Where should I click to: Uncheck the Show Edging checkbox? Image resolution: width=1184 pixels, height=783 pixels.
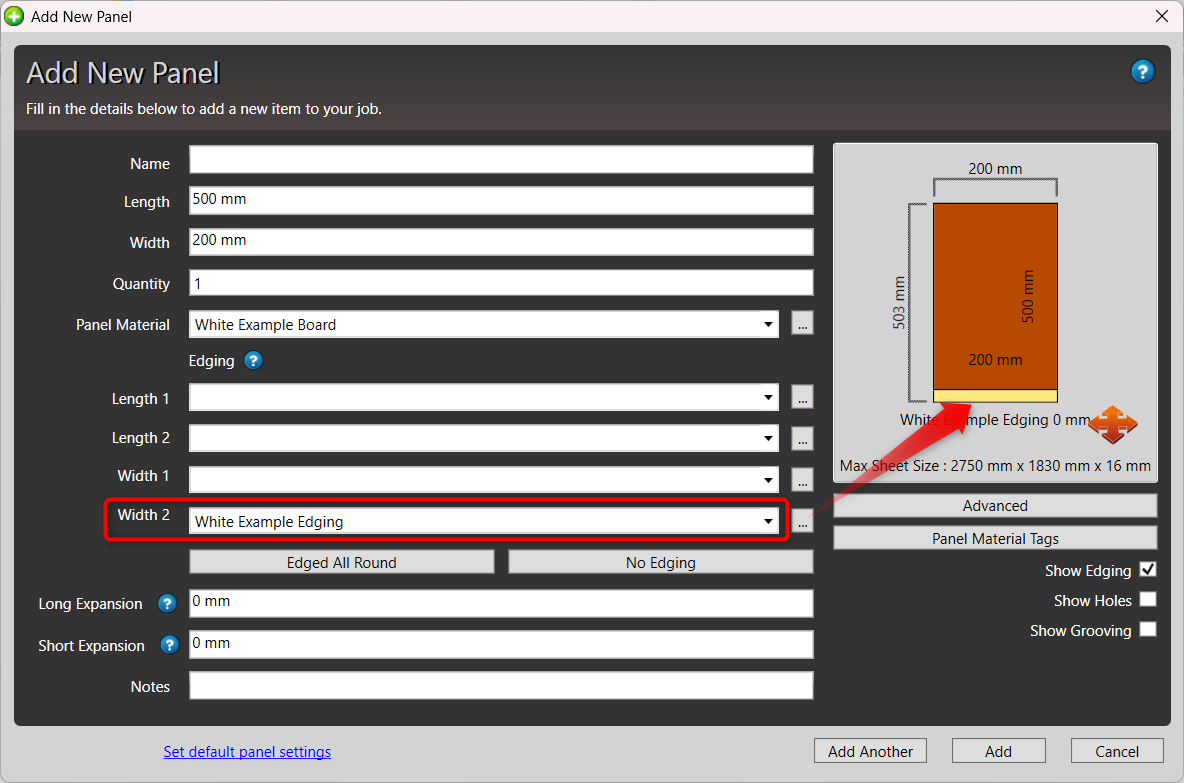tap(1148, 569)
